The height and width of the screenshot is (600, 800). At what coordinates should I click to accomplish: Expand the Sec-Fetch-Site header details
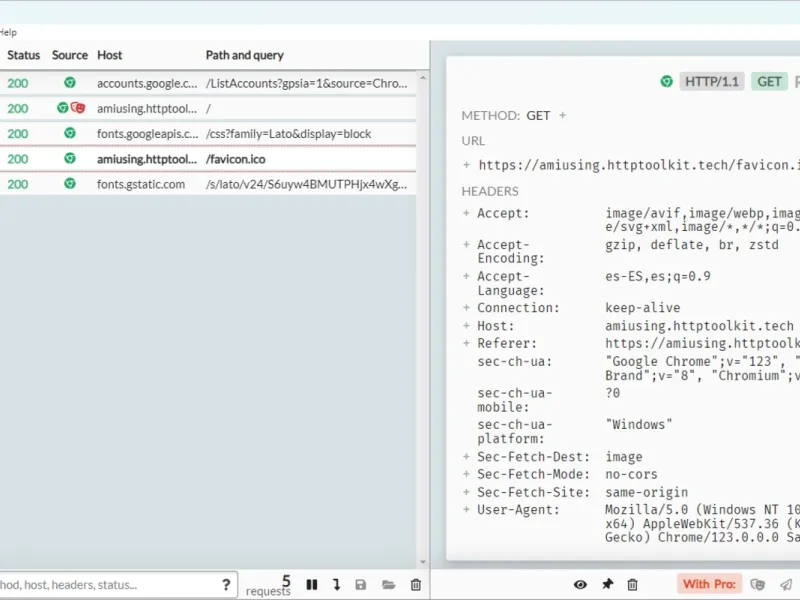click(466, 492)
